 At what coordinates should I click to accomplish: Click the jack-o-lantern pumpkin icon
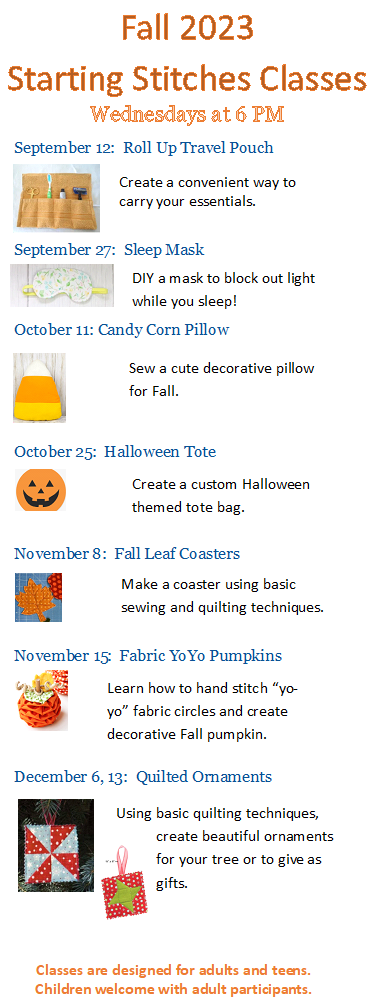(40, 489)
